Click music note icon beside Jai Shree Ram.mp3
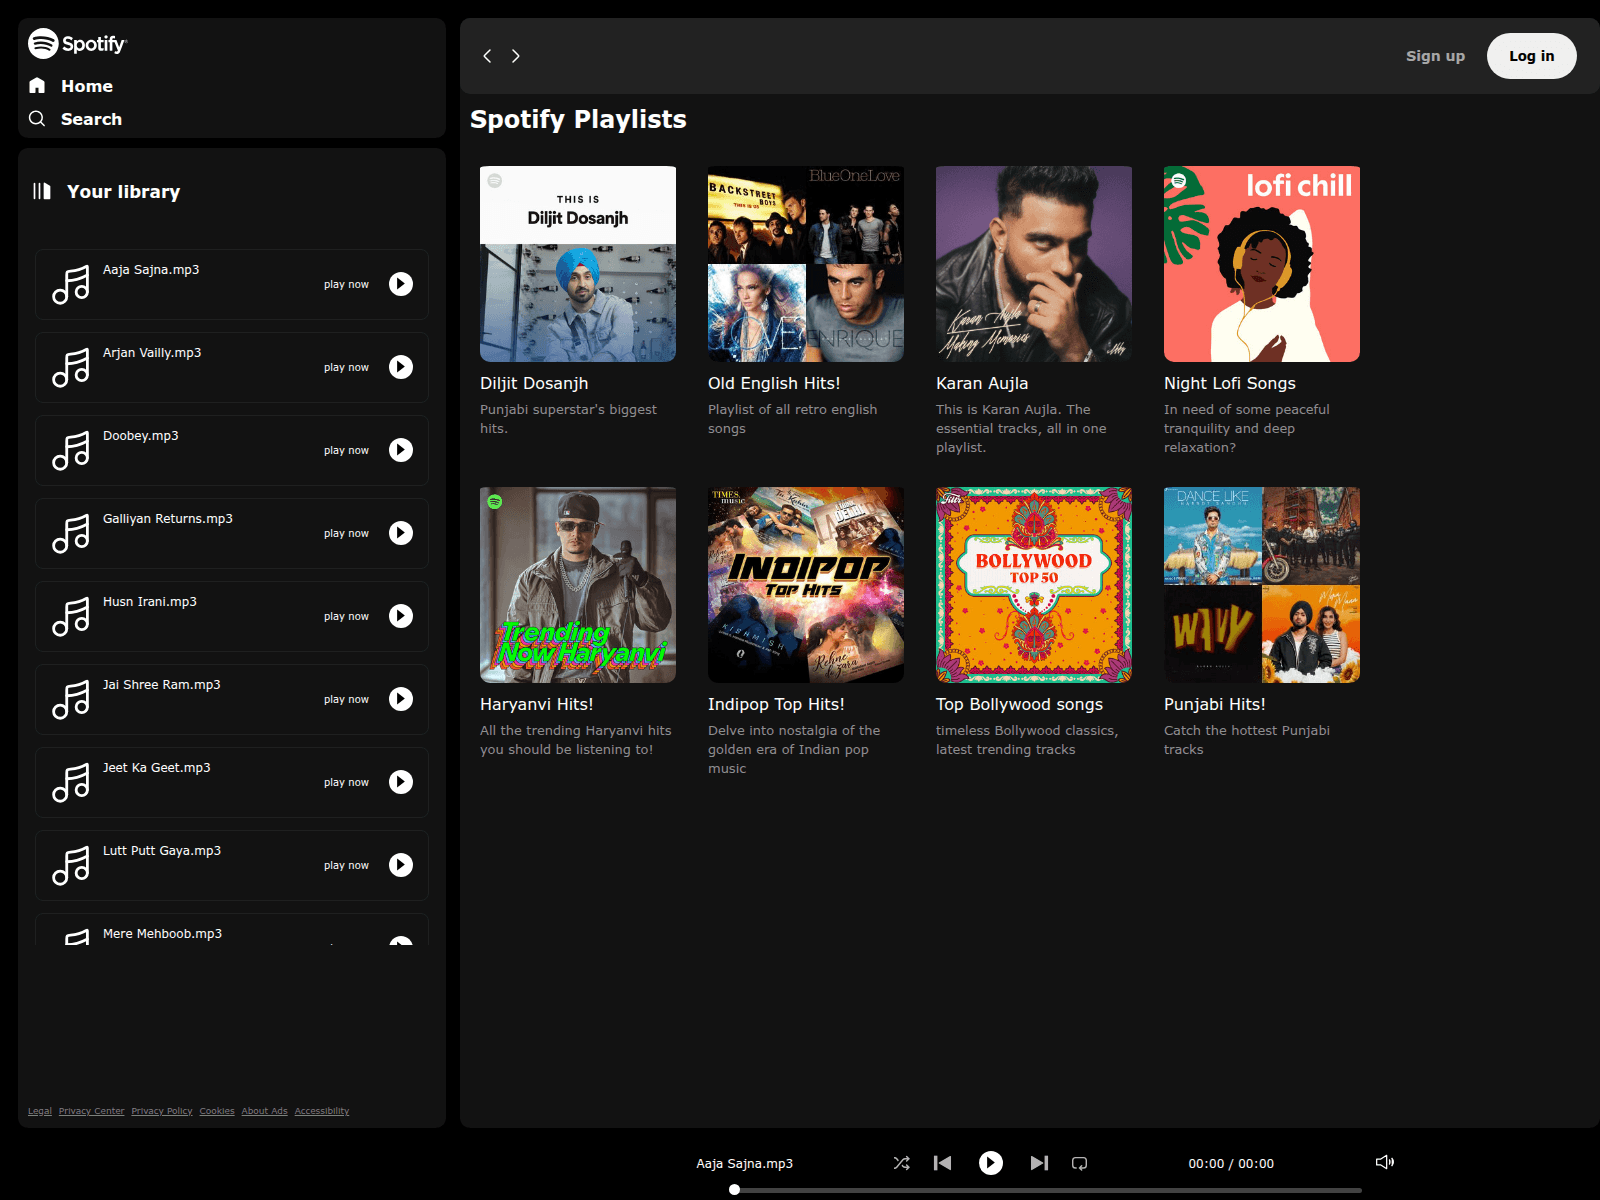Image resolution: width=1600 pixels, height=1200 pixels. [x=71, y=700]
